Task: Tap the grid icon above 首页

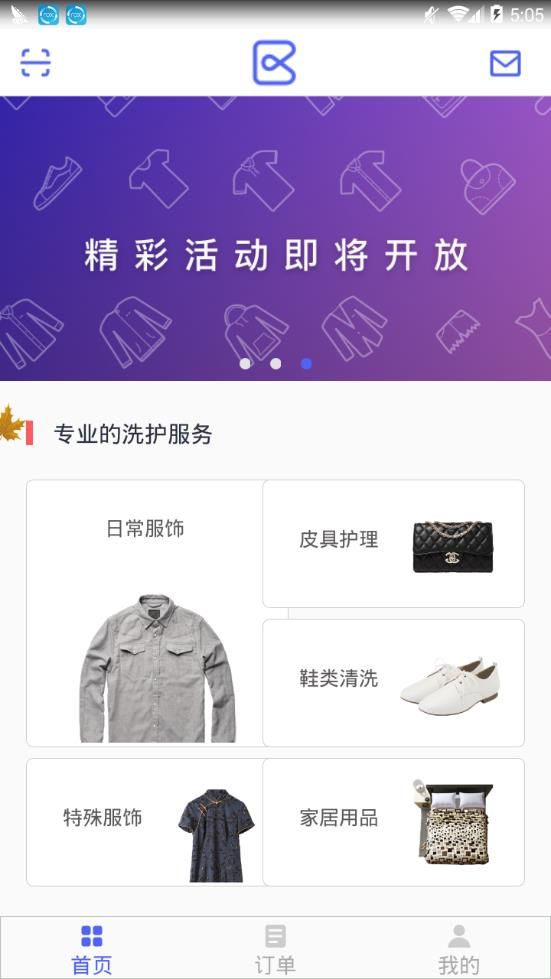Action: pos(92,936)
